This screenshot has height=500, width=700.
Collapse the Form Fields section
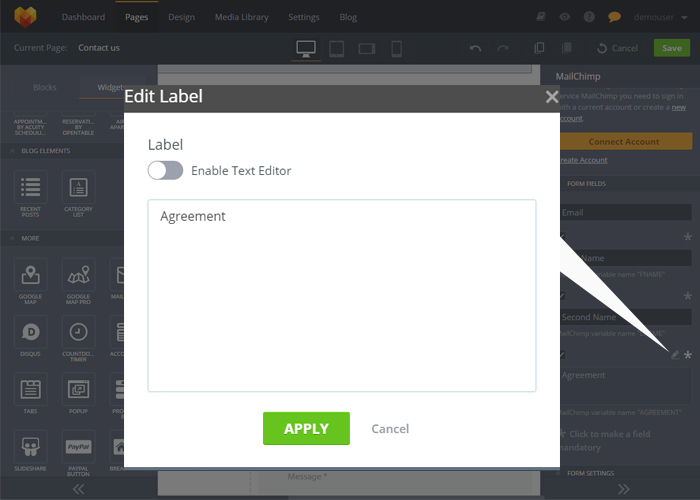[586, 183]
